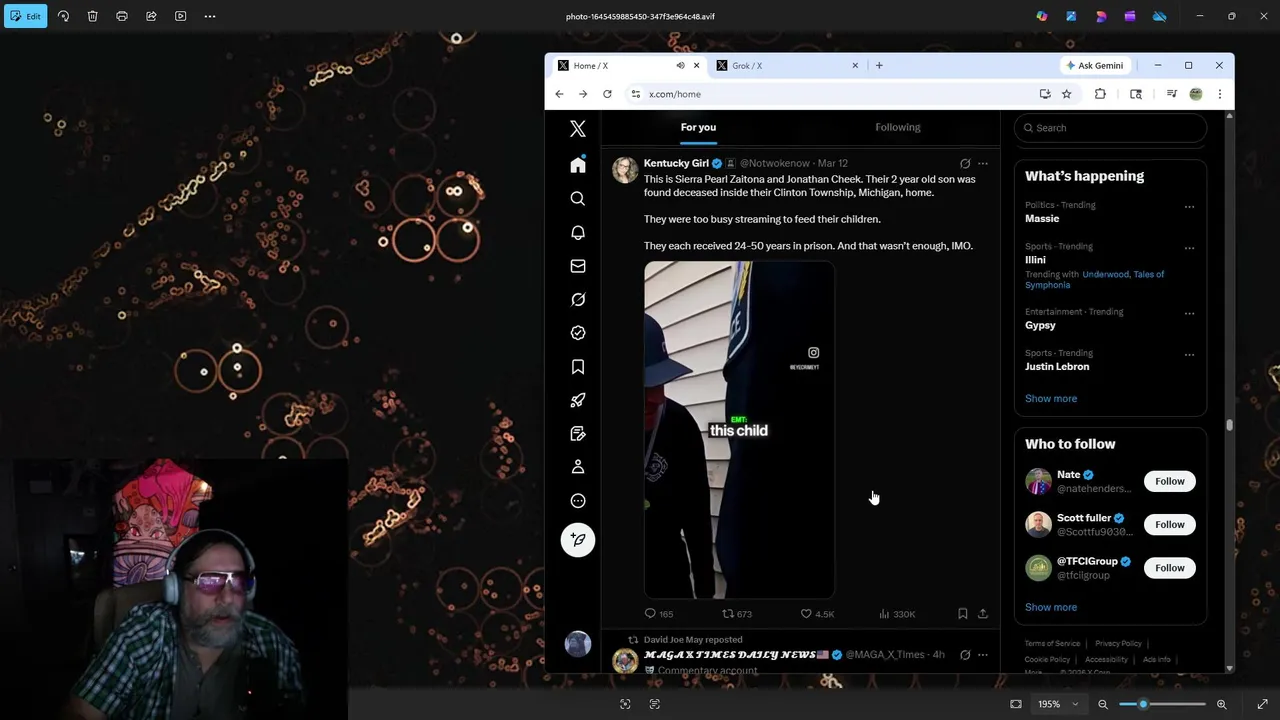Screen dimensions: 1280x720
Task: Open the browser extensions menu
Action: [x=1100, y=94]
